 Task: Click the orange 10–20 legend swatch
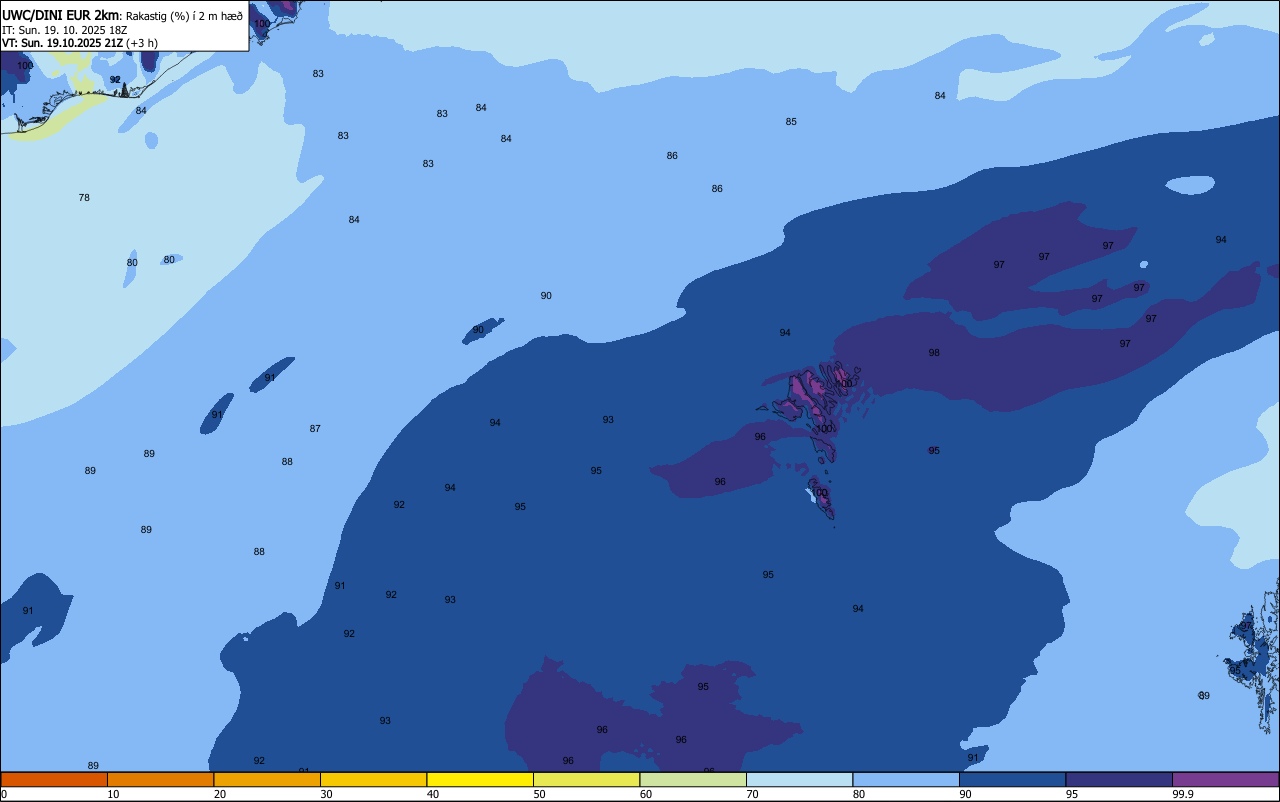point(160,779)
